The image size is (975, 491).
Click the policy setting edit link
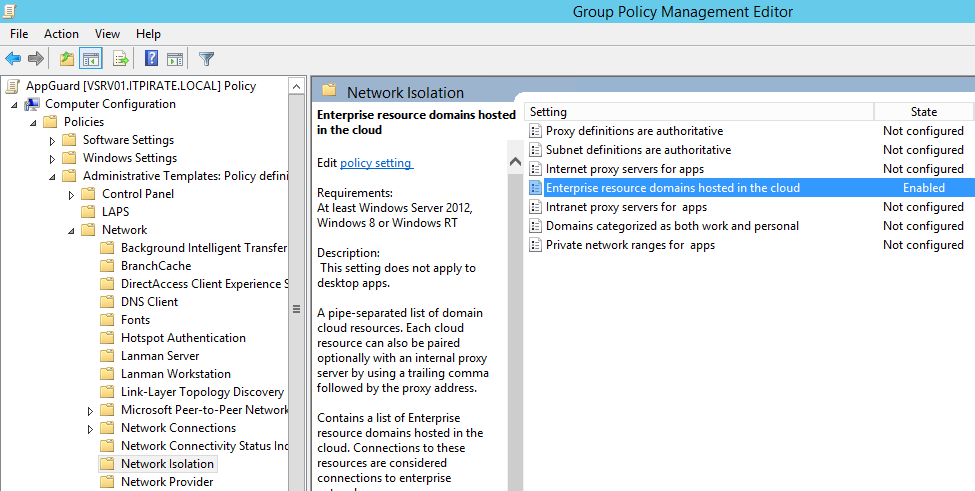click(x=376, y=163)
